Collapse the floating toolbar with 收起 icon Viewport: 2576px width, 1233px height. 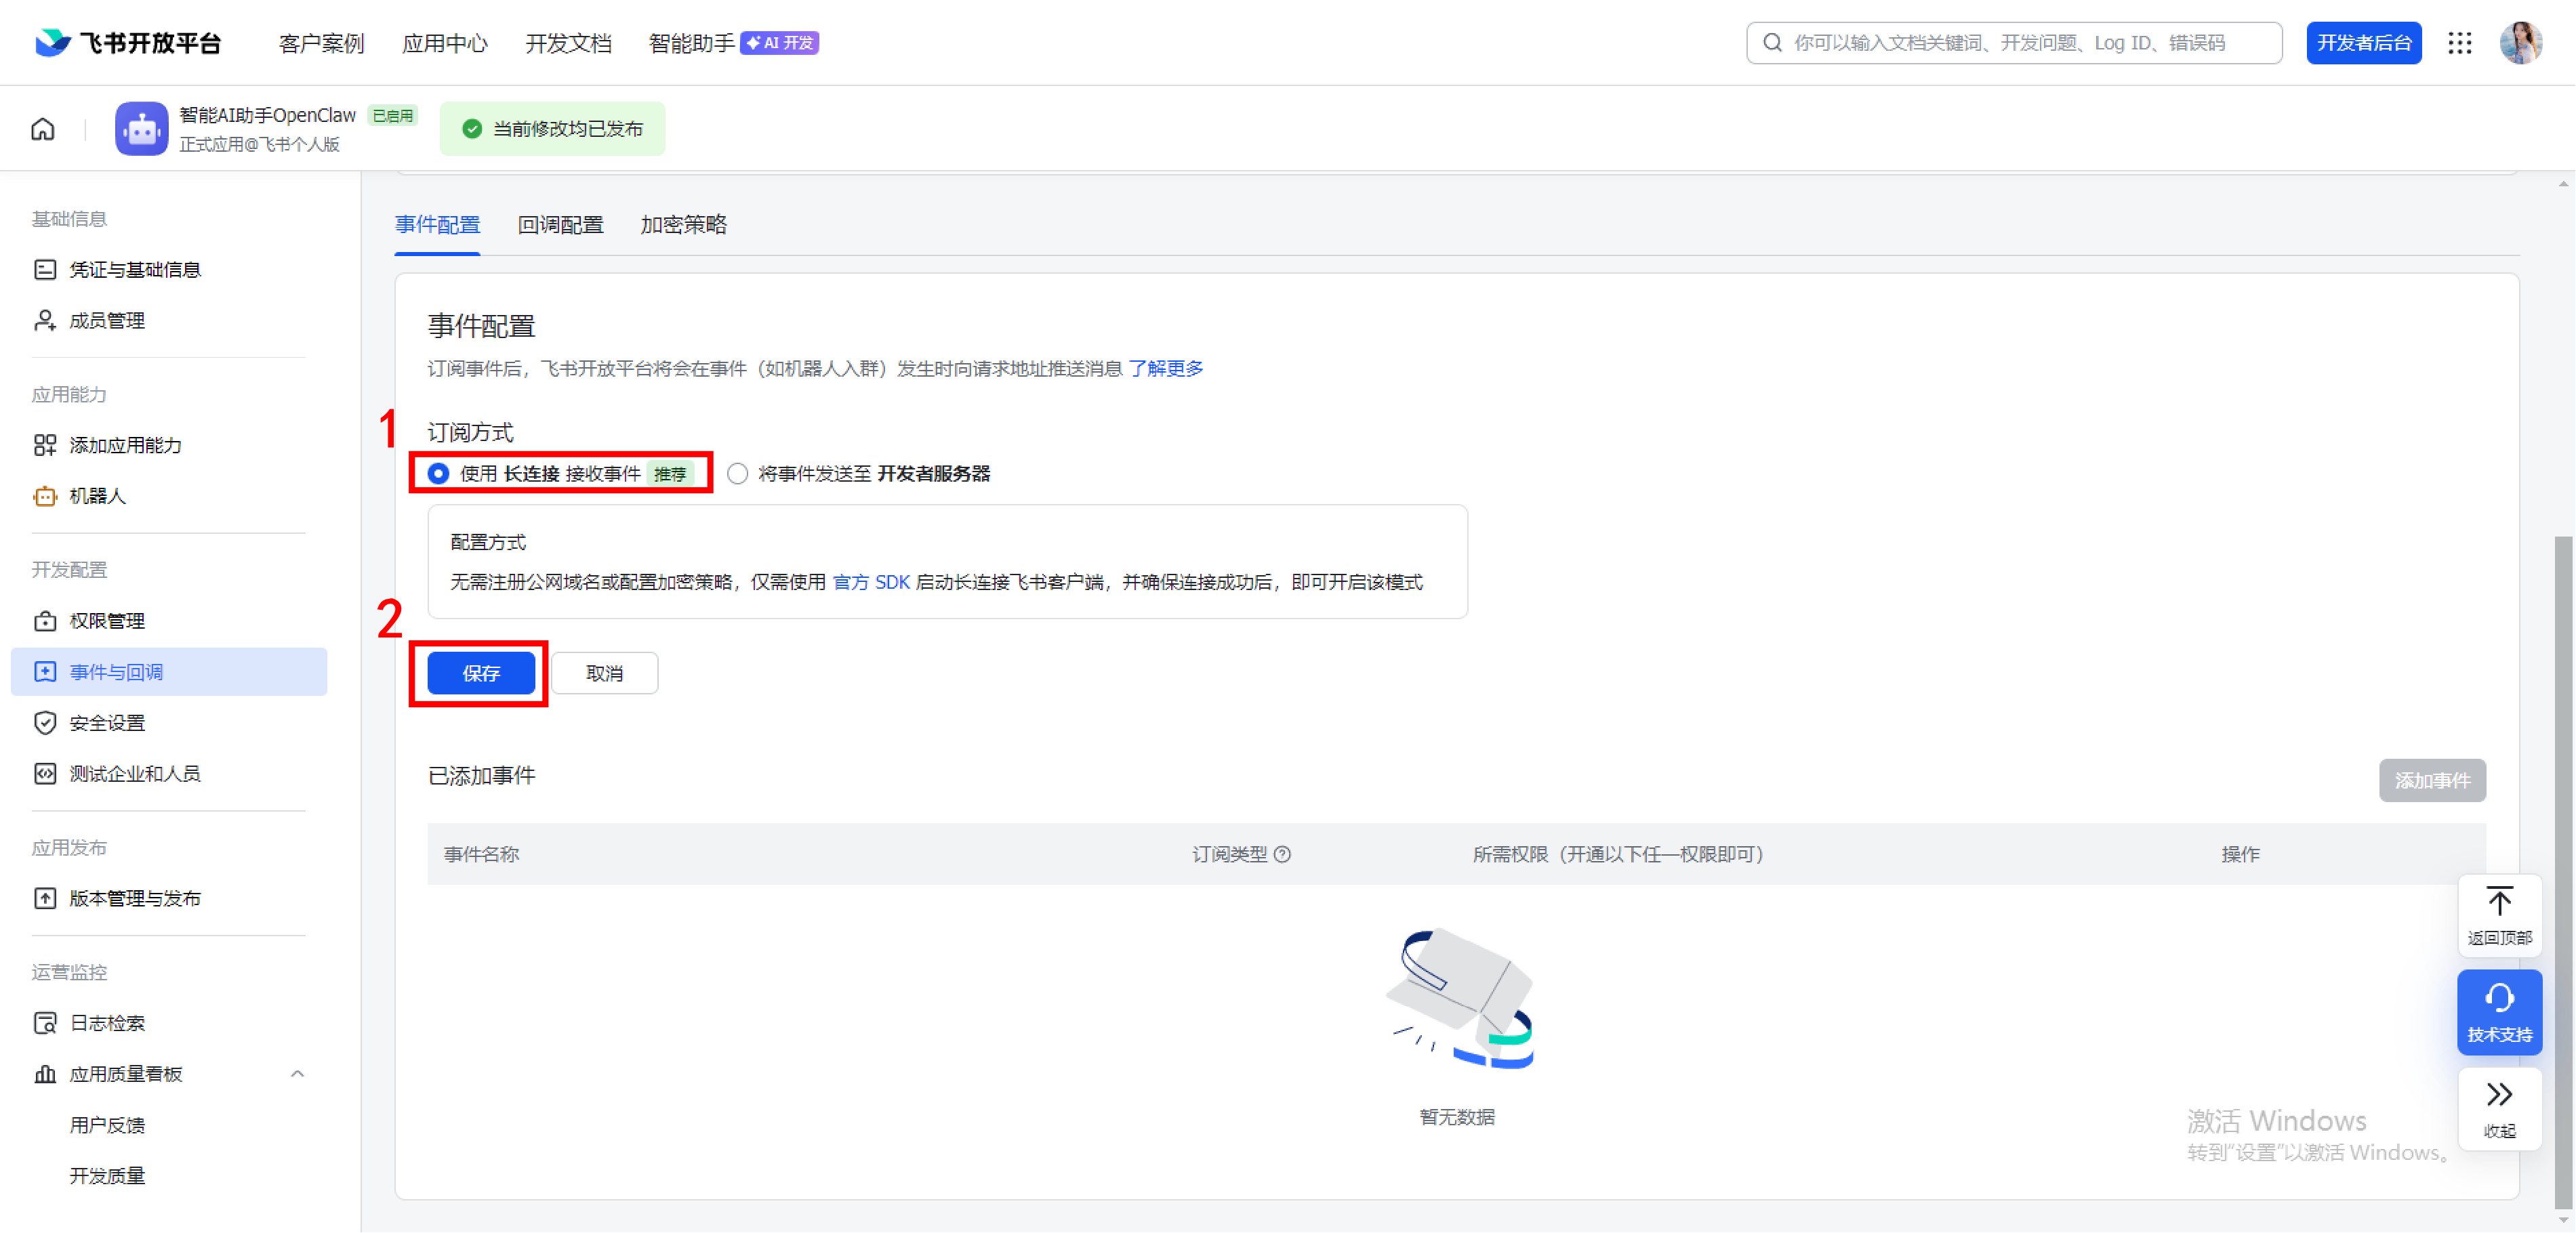coord(2499,1108)
